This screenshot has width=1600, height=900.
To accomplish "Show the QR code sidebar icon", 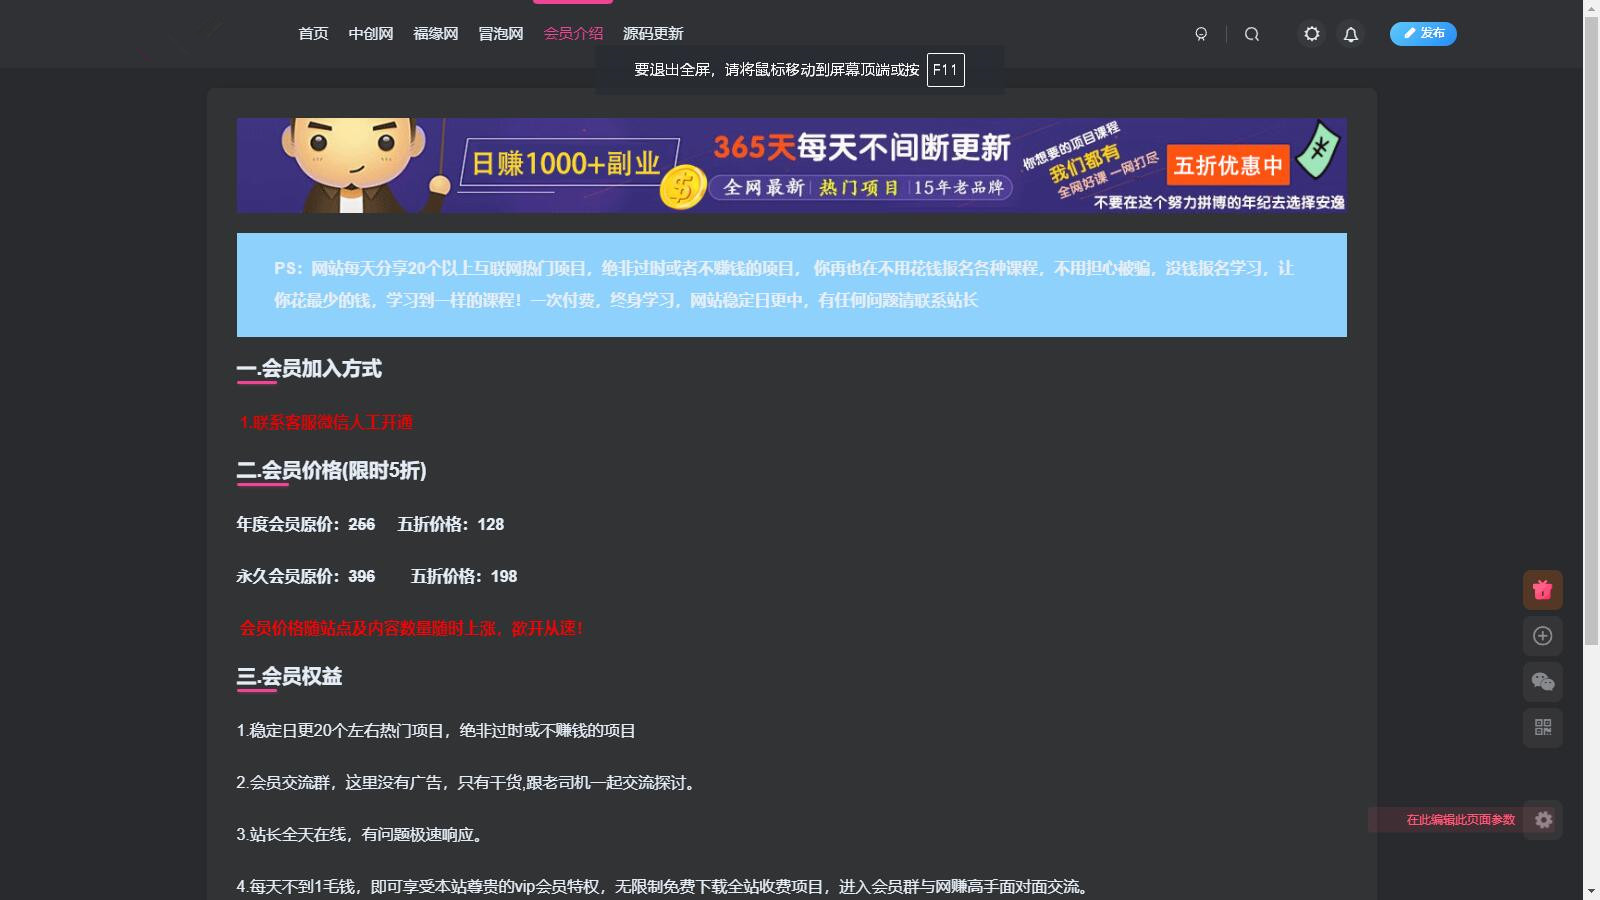I will [x=1543, y=727].
